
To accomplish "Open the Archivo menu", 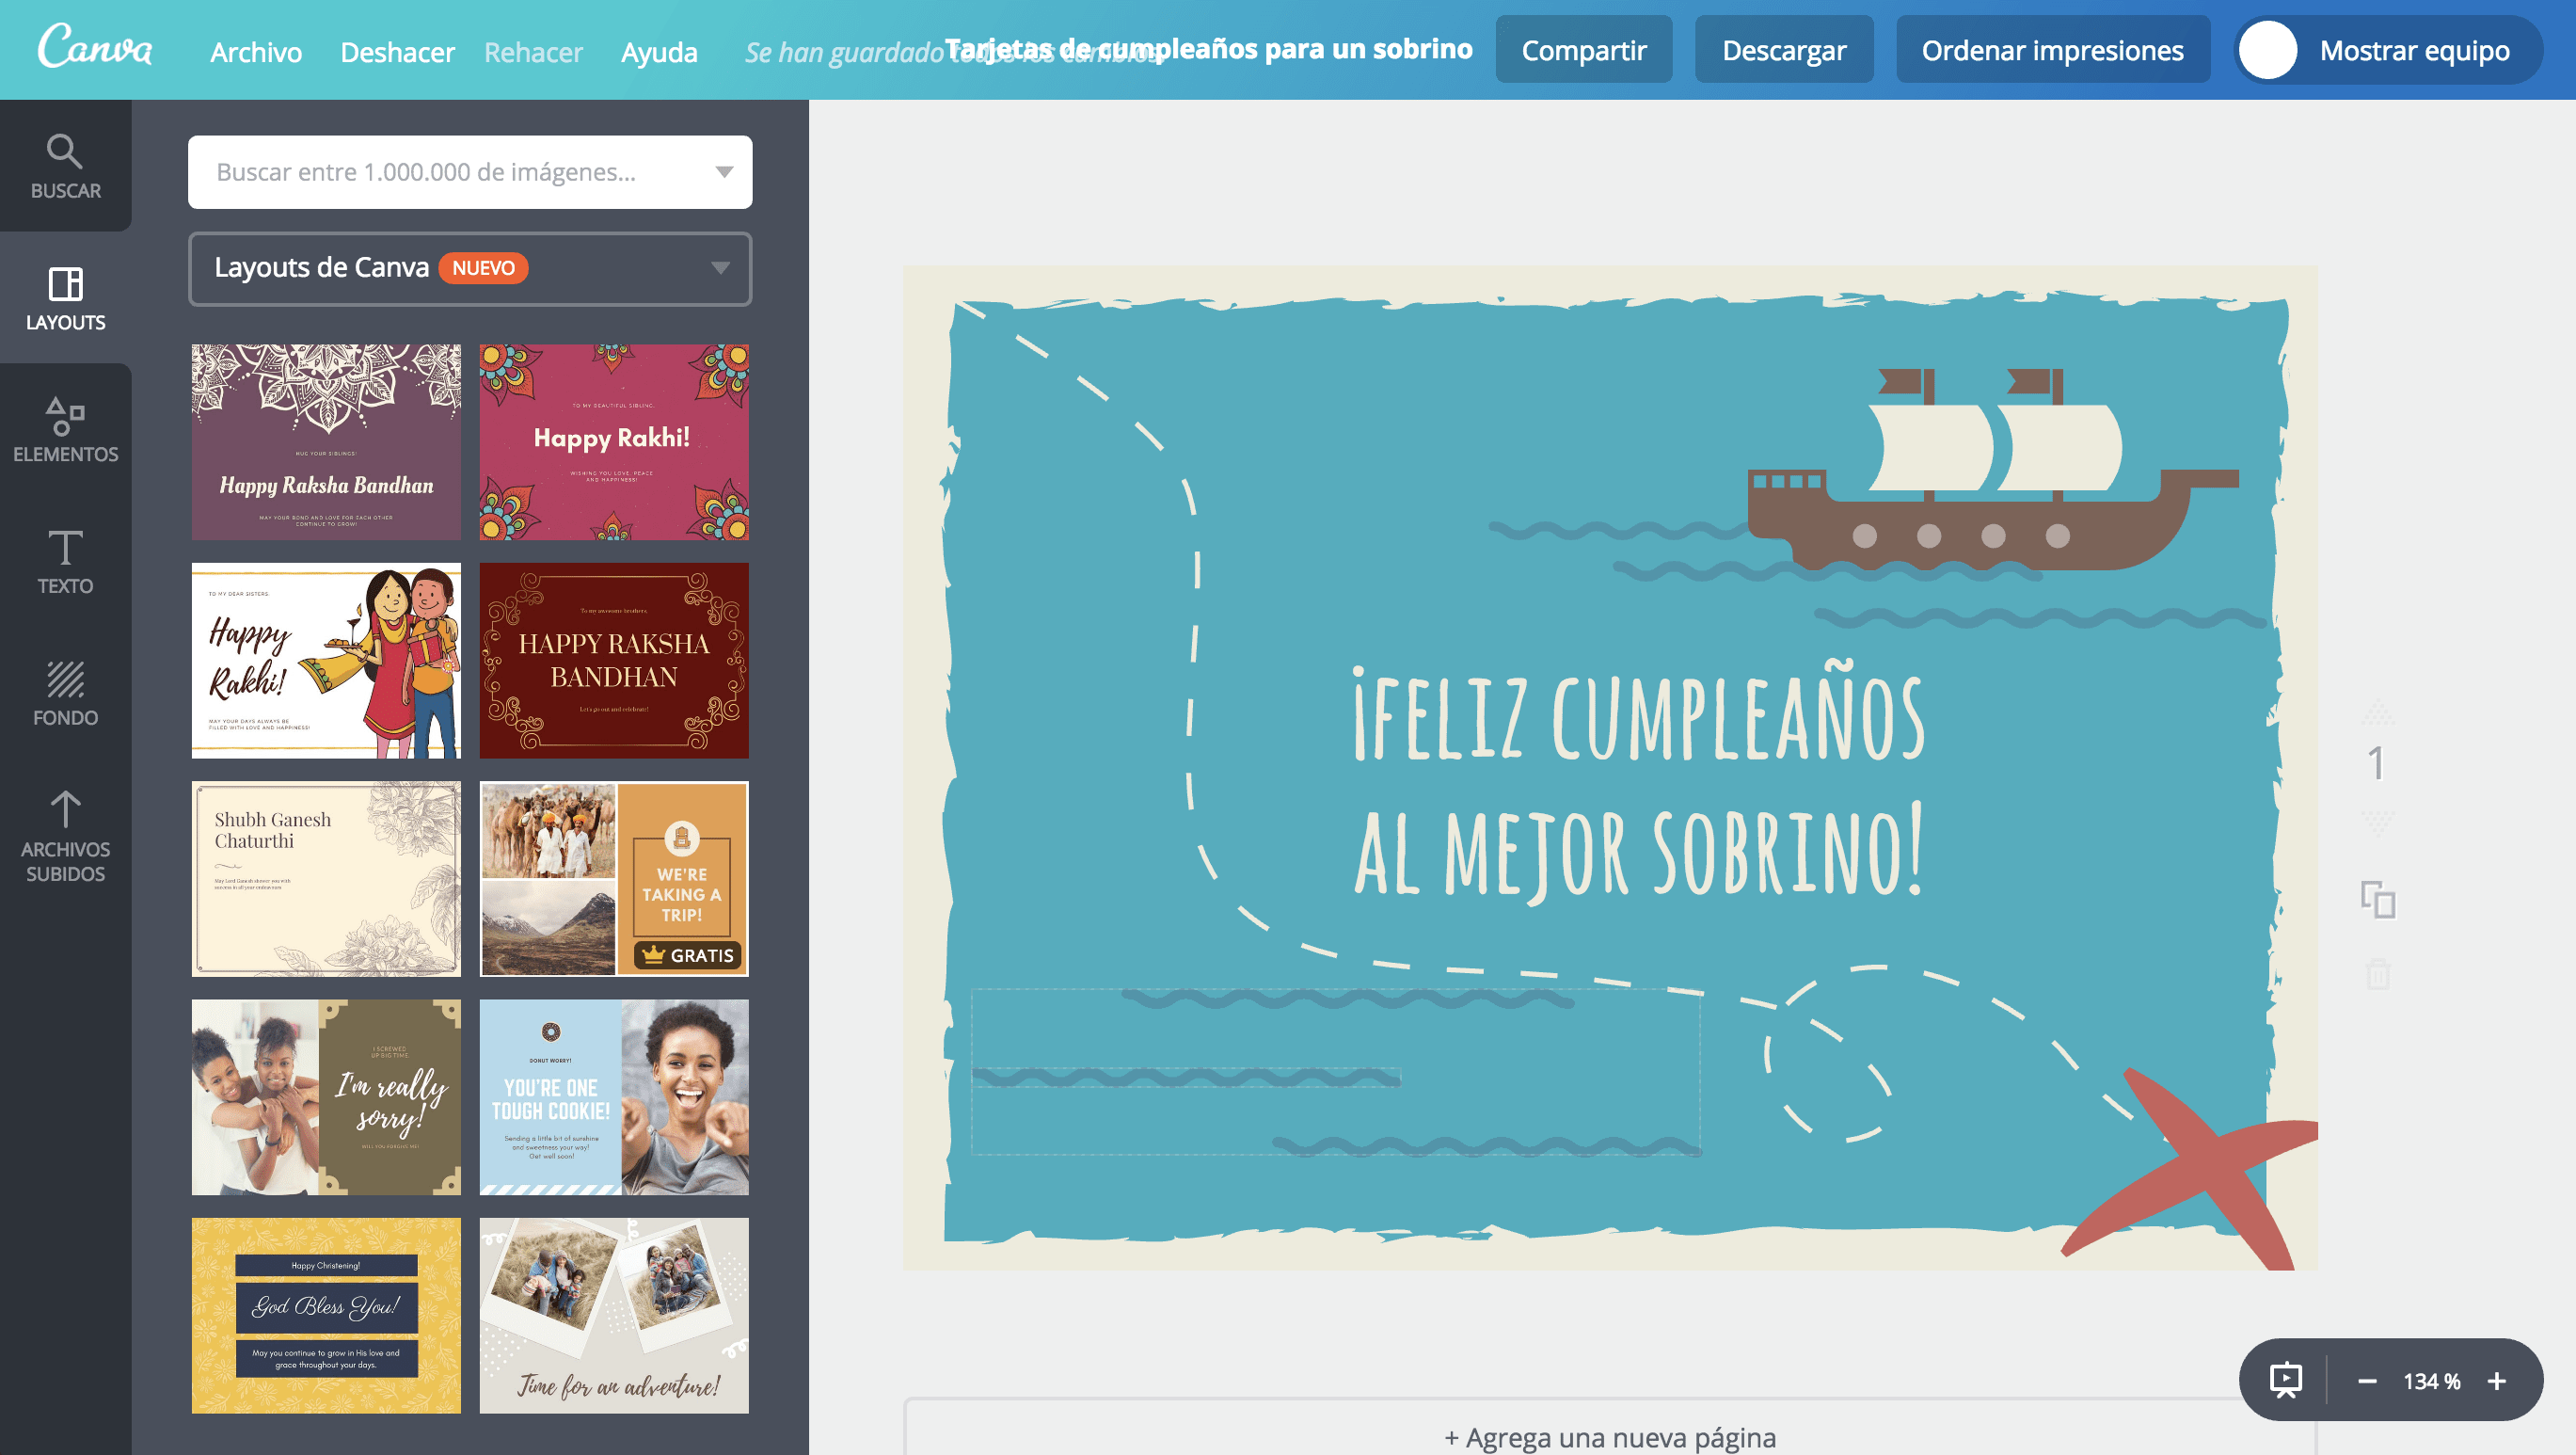I will (255, 52).
